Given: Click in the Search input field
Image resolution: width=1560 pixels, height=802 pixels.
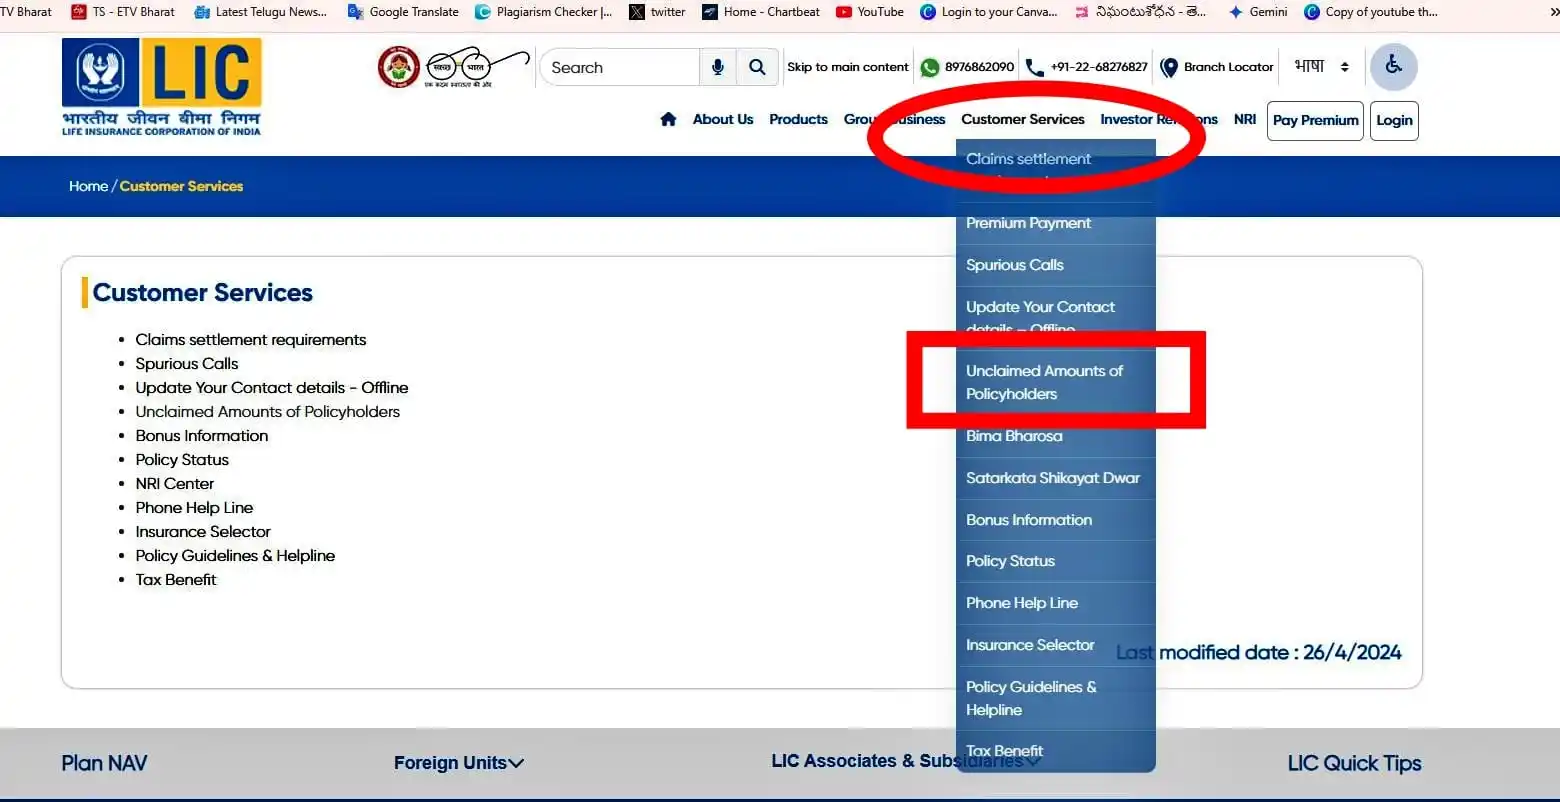Looking at the screenshot, I should coord(620,67).
